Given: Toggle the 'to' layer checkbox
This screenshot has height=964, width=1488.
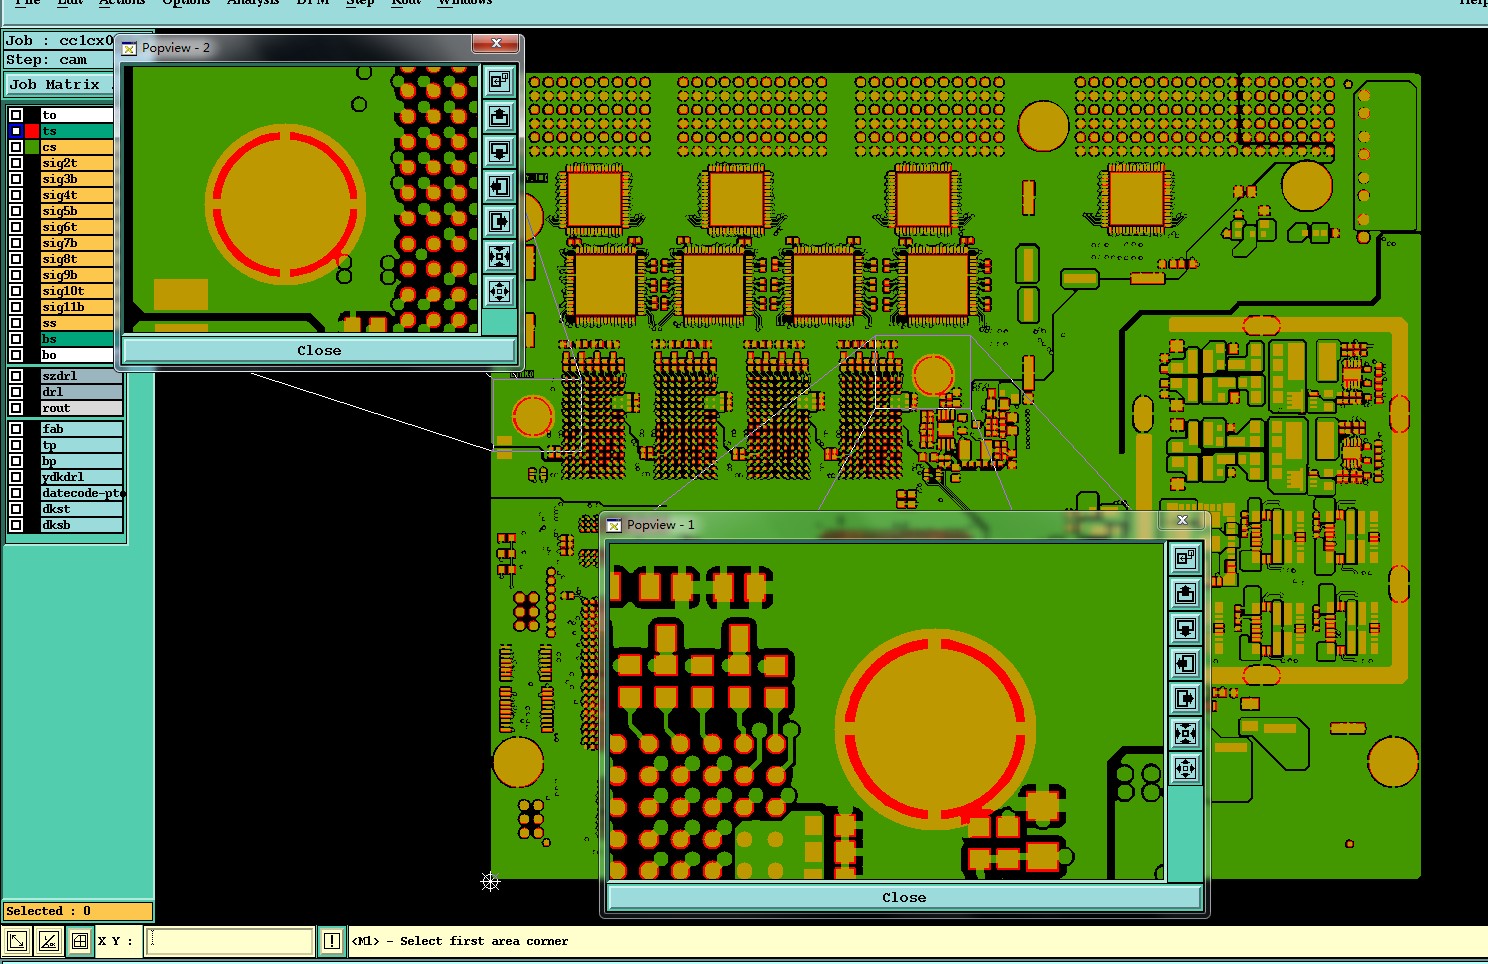Looking at the screenshot, I should 16,115.
